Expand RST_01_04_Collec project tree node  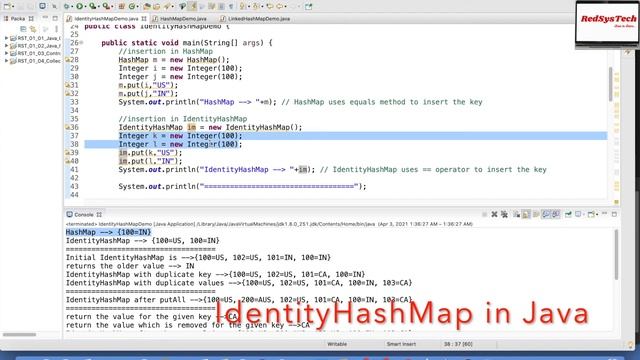coord(6,61)
